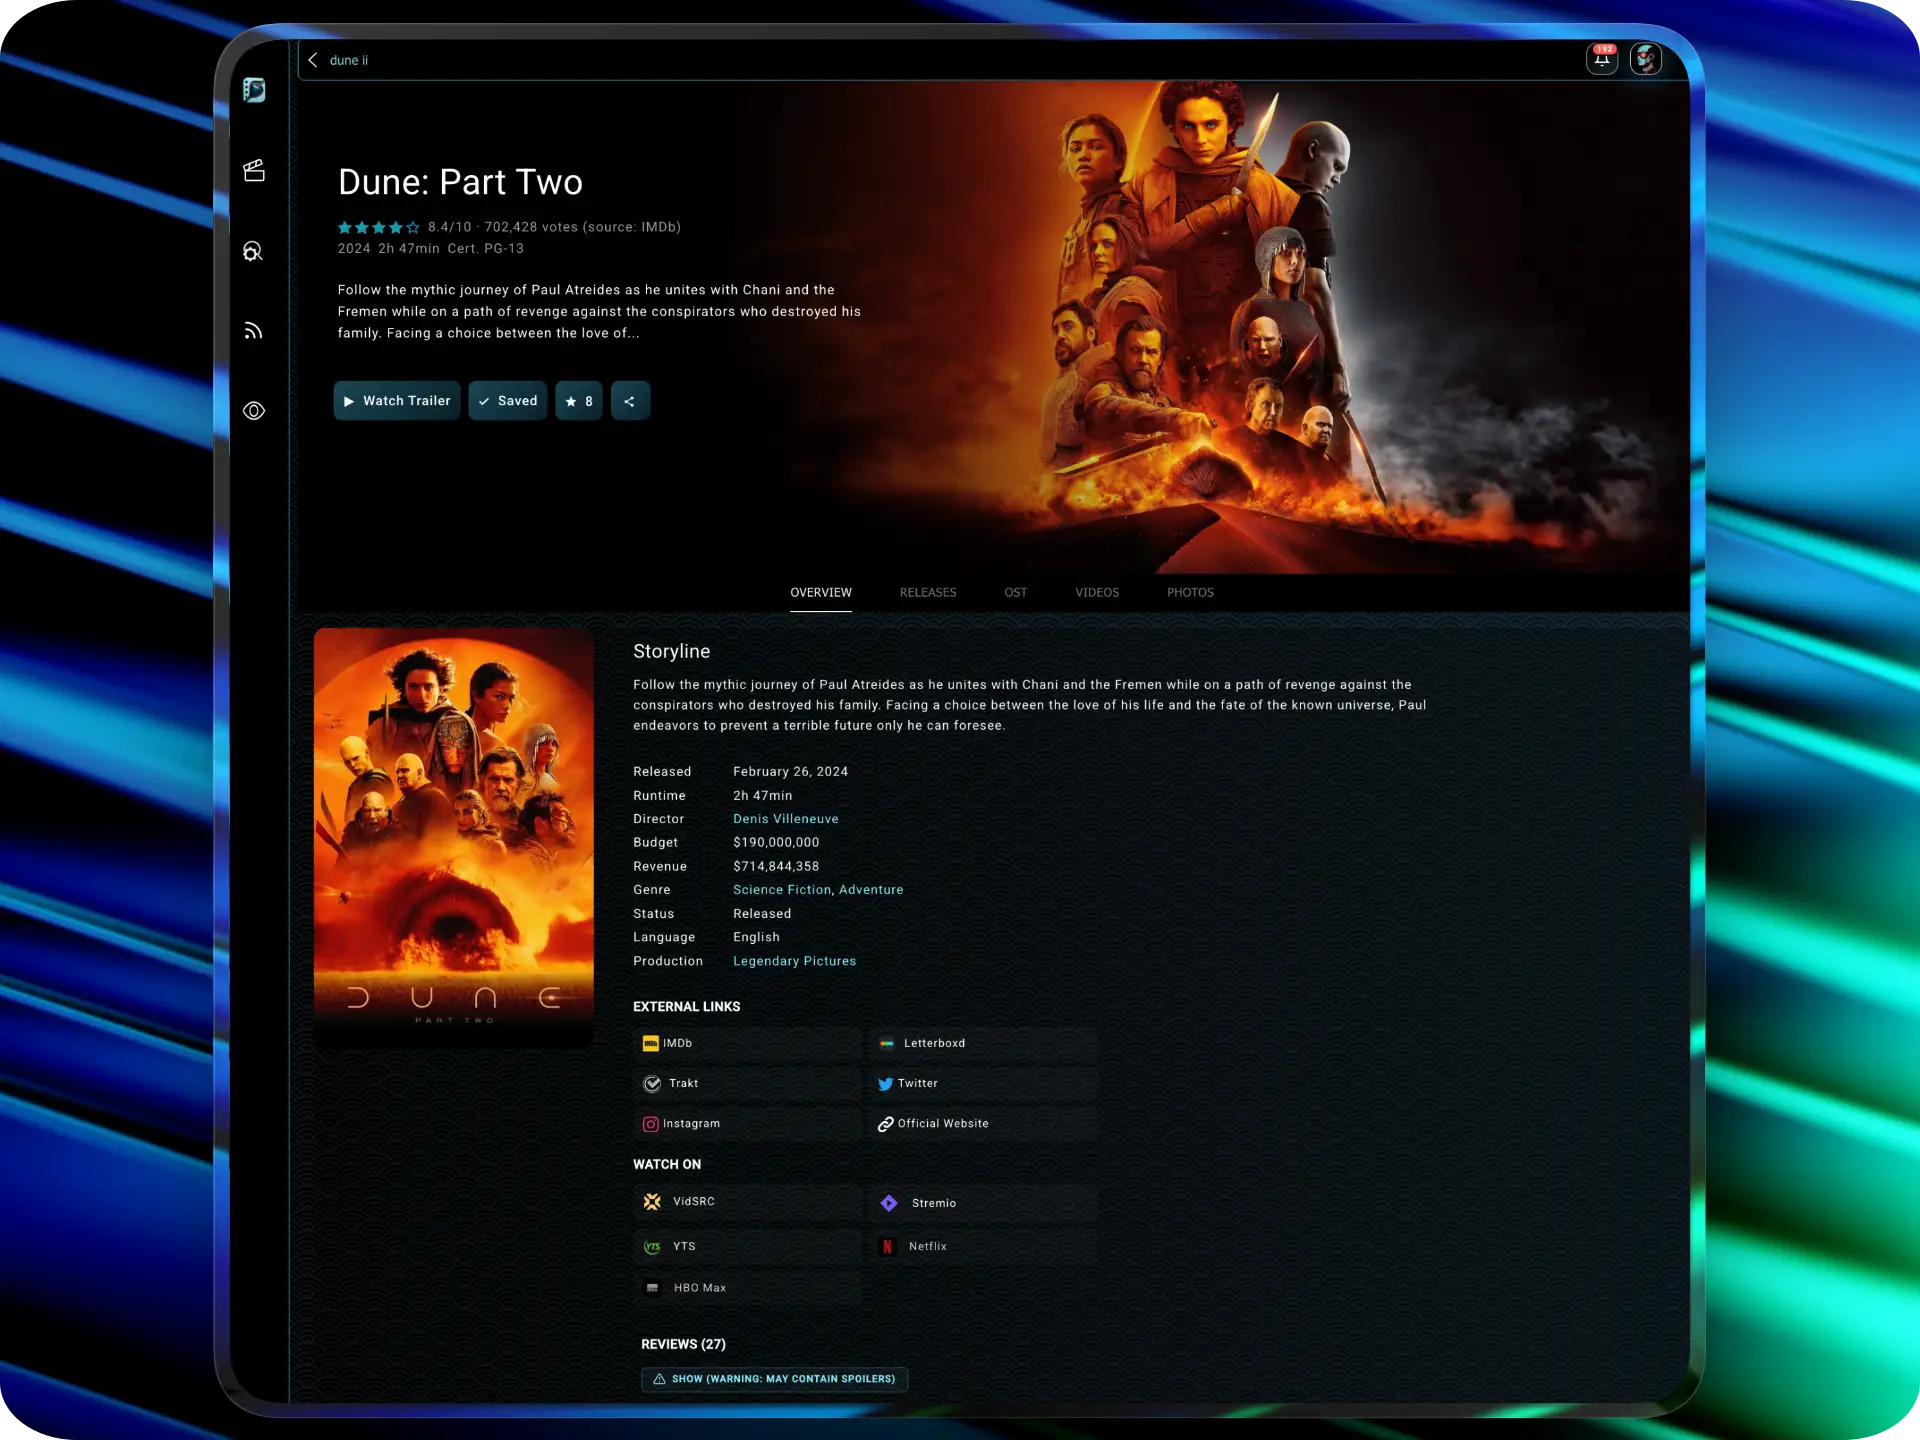Adjust rating on the star row under the title
Viewport: 1920px width, 1440px height.
click(378, 227)
